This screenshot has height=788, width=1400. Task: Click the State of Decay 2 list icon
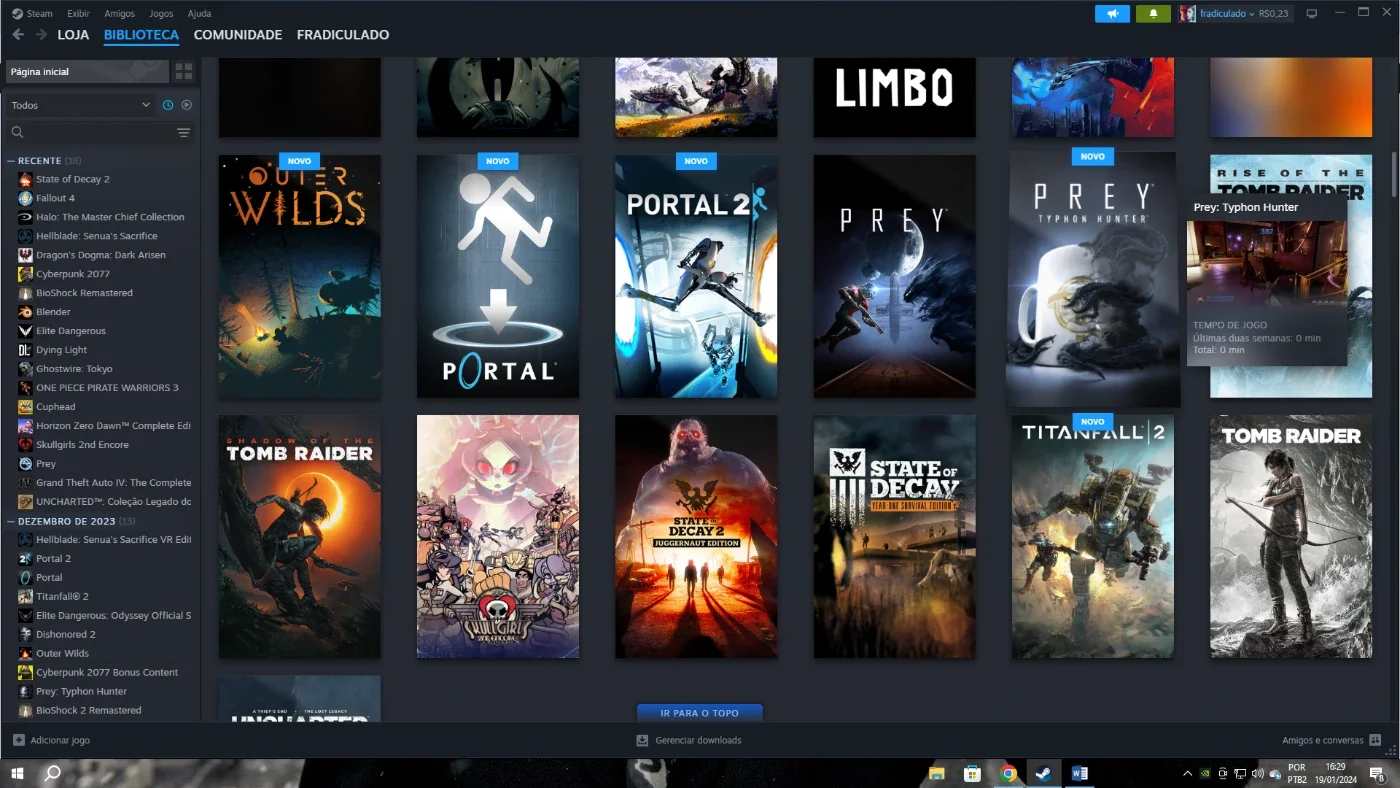tap(25, 179)
